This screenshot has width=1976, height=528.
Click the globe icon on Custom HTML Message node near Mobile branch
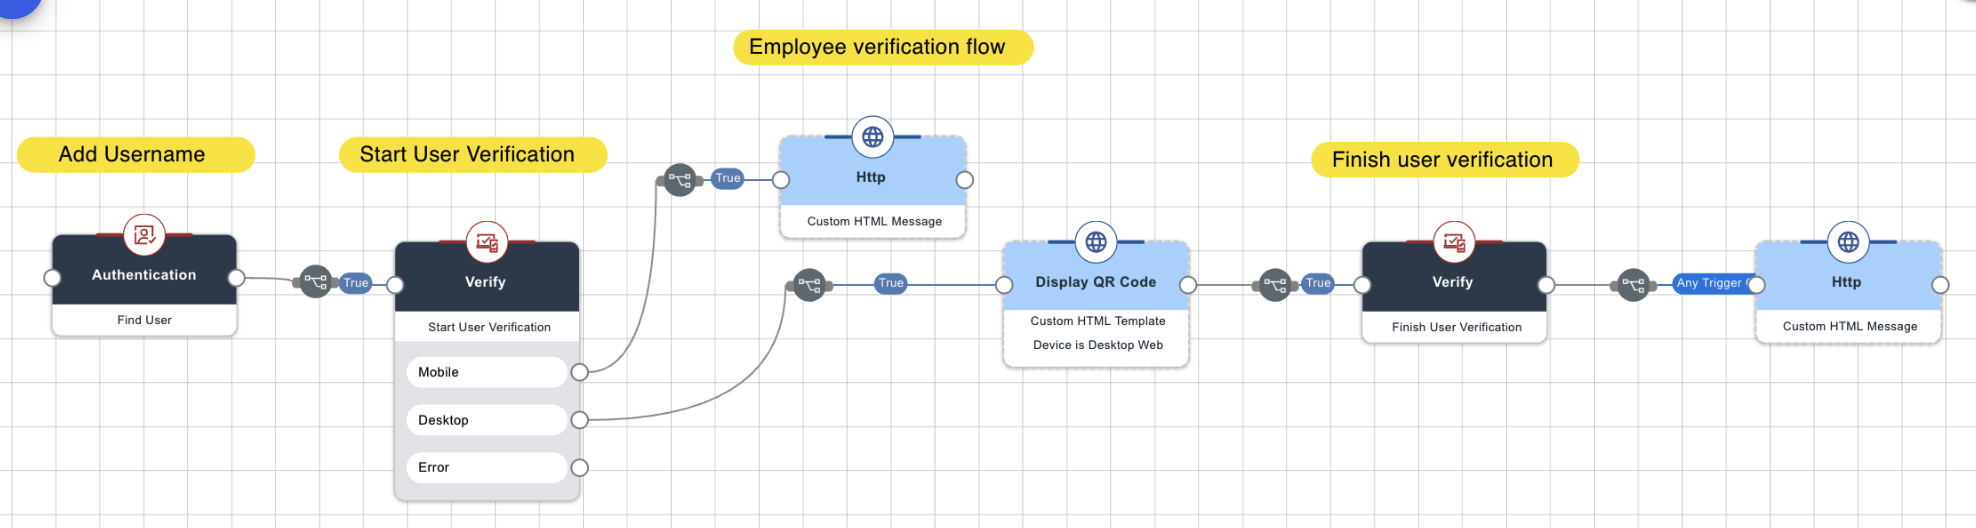pyautogui.click(x=872, y=137)
